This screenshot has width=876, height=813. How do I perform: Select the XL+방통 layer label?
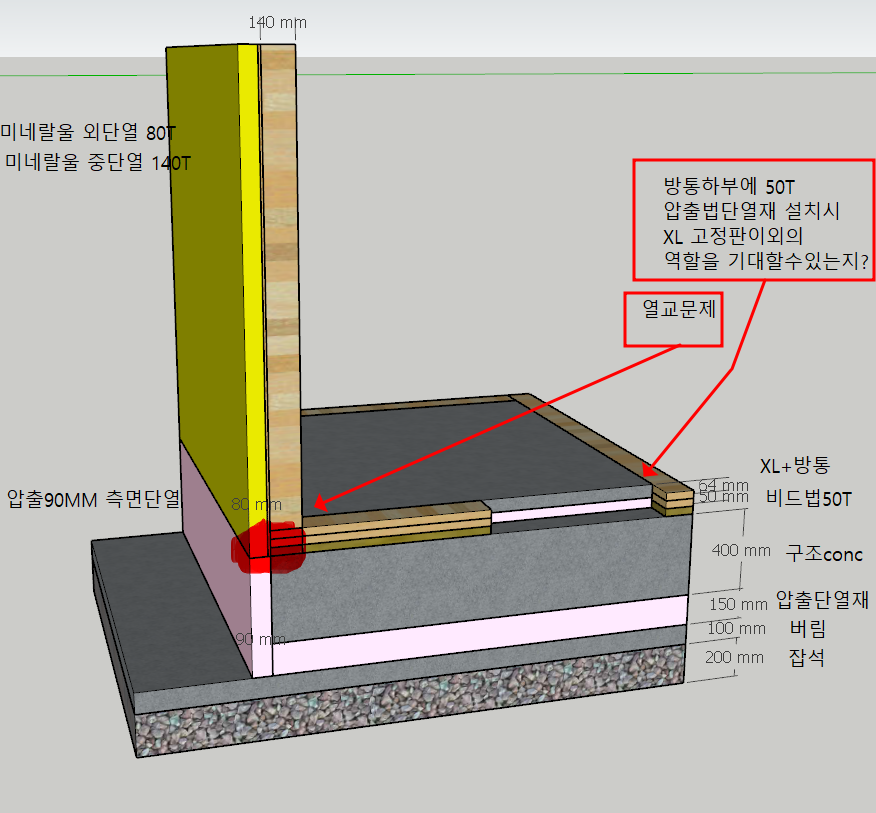pyautogui.click(x=795, y=465)
